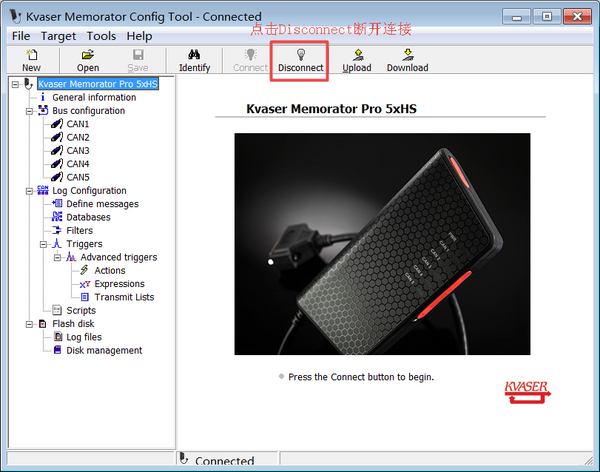Image resolution: width=600 pixels, height=472 pixels.
Task: Click the Triggers waveform icon
Action: [x=57, y=243]
